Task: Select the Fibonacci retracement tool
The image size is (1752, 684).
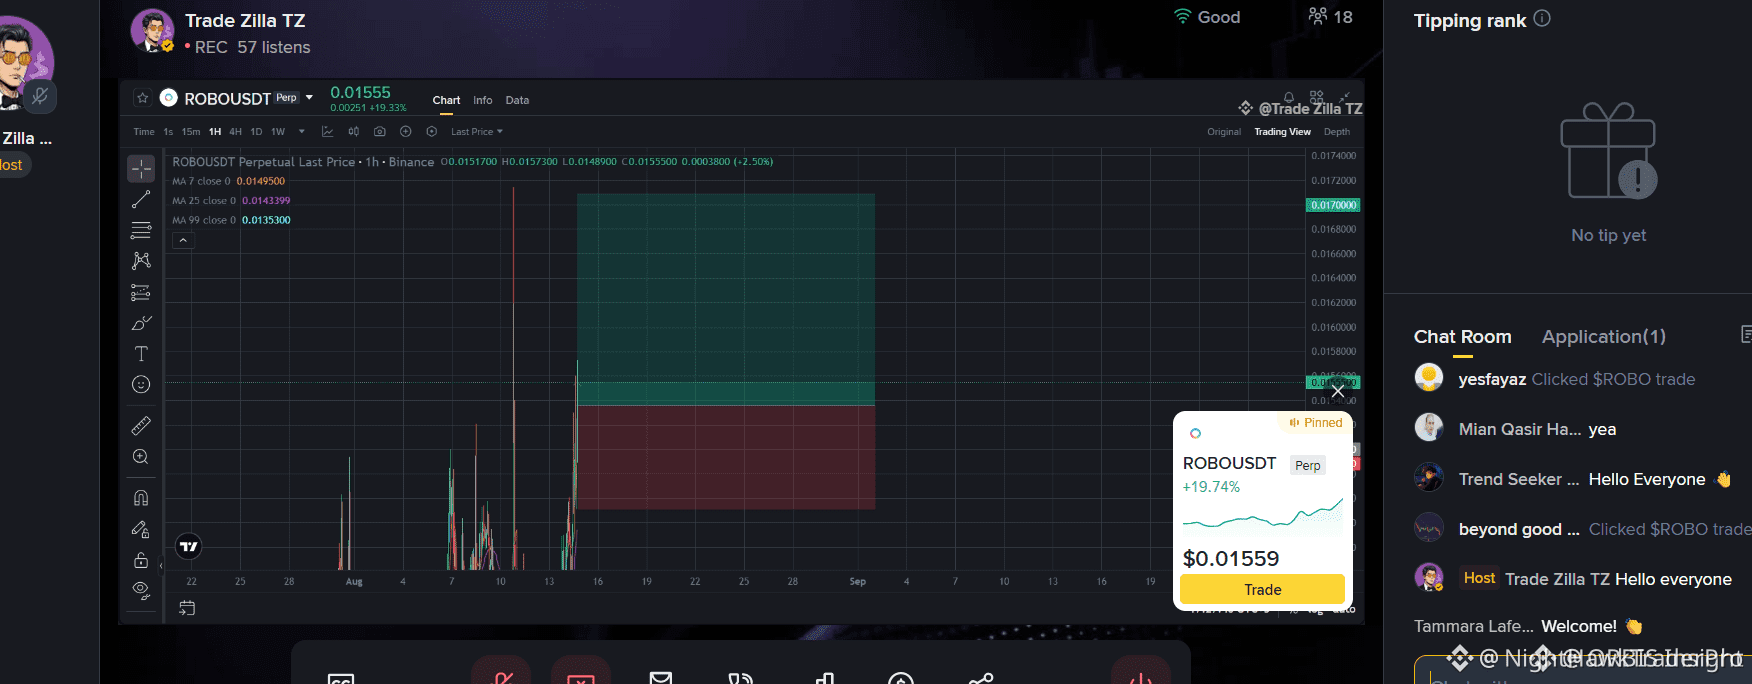Action: 141,230
